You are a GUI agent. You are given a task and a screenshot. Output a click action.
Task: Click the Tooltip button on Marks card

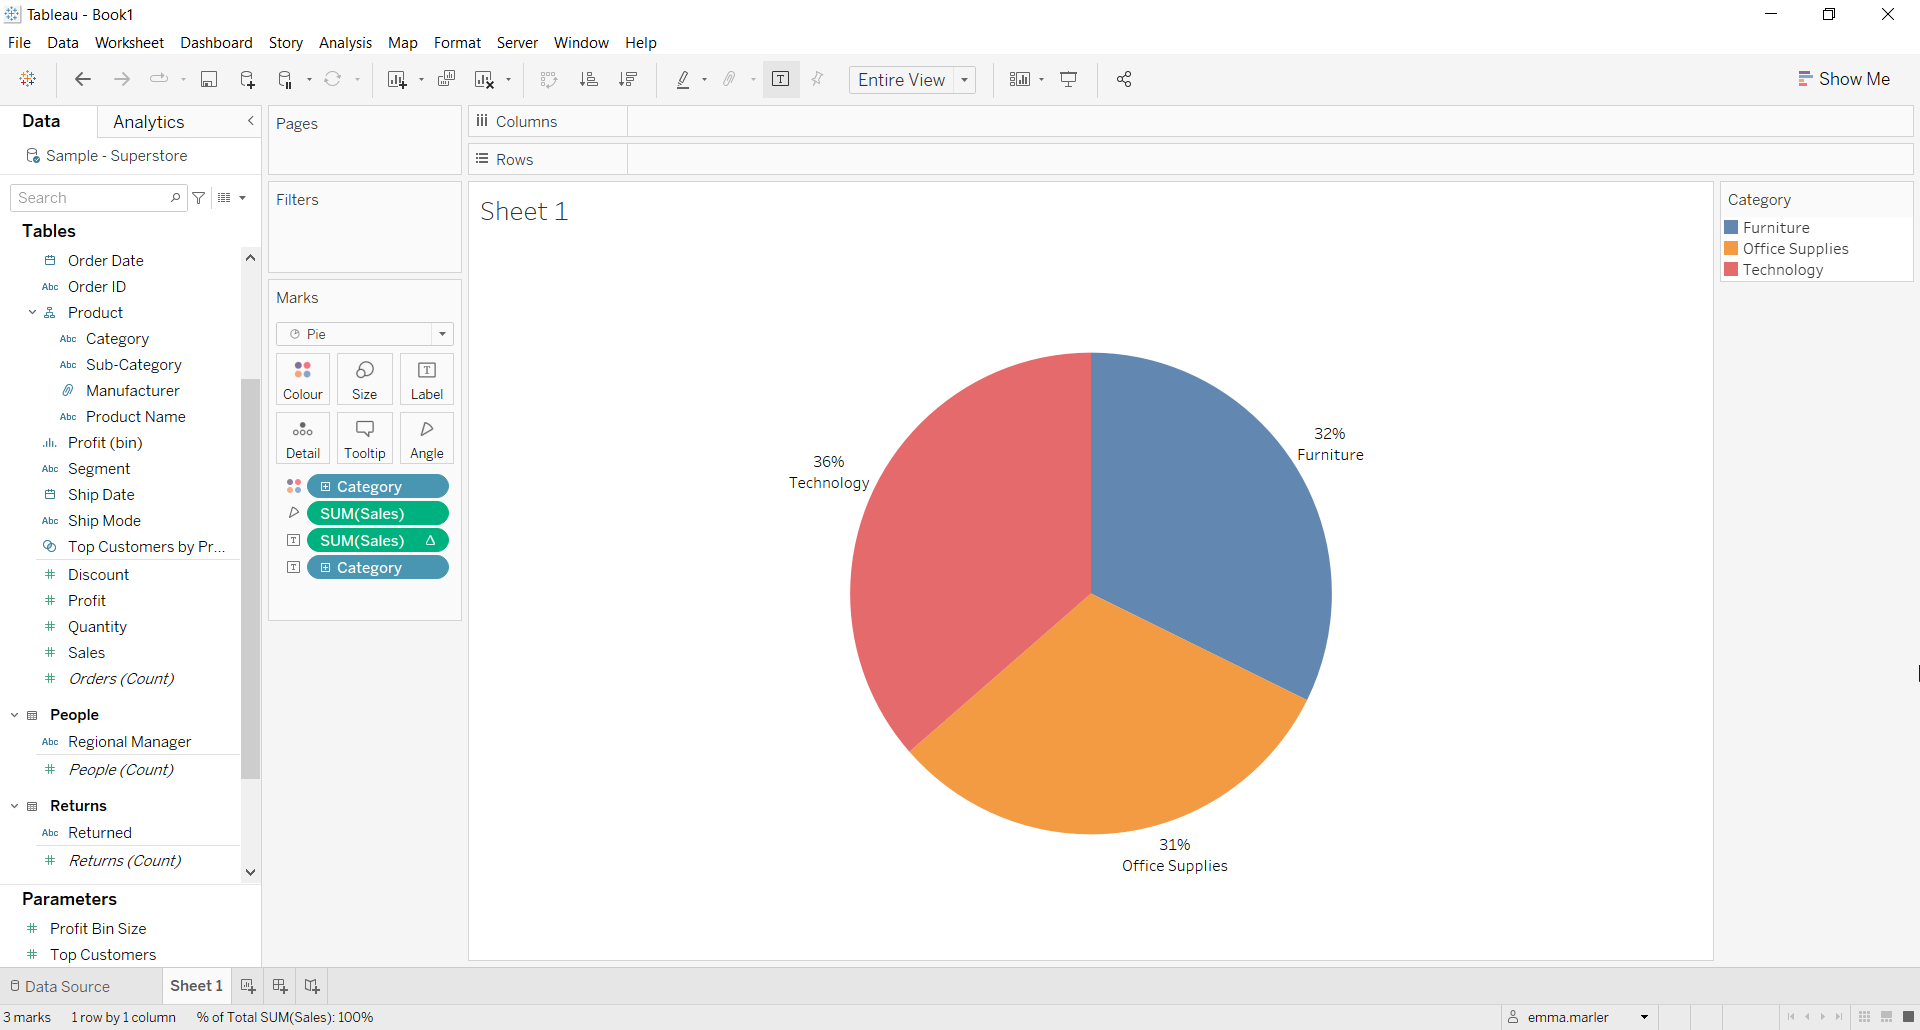coord(364,438)
